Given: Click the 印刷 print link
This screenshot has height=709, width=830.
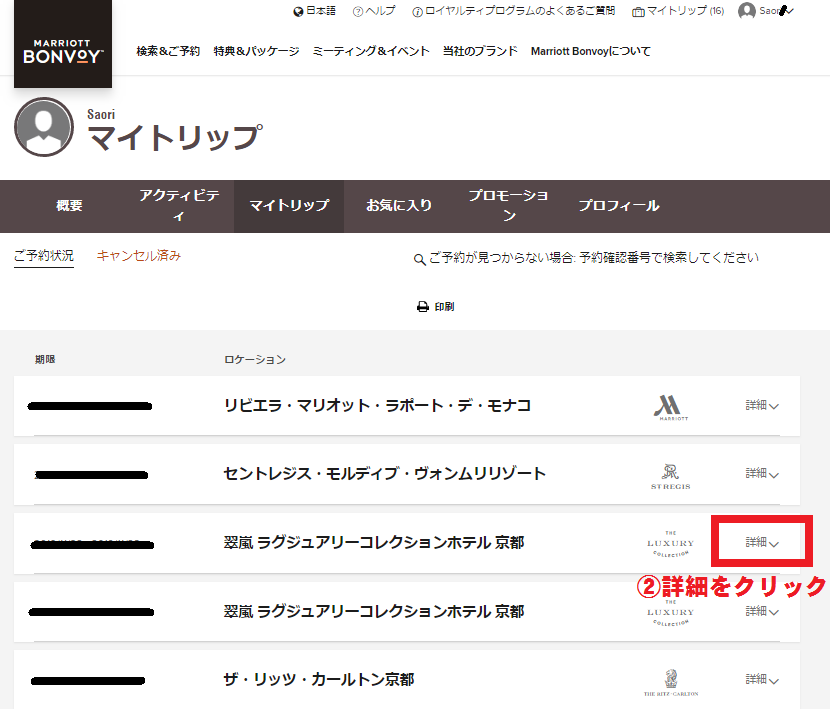Looking at the screenshot, I should point(444,307).
